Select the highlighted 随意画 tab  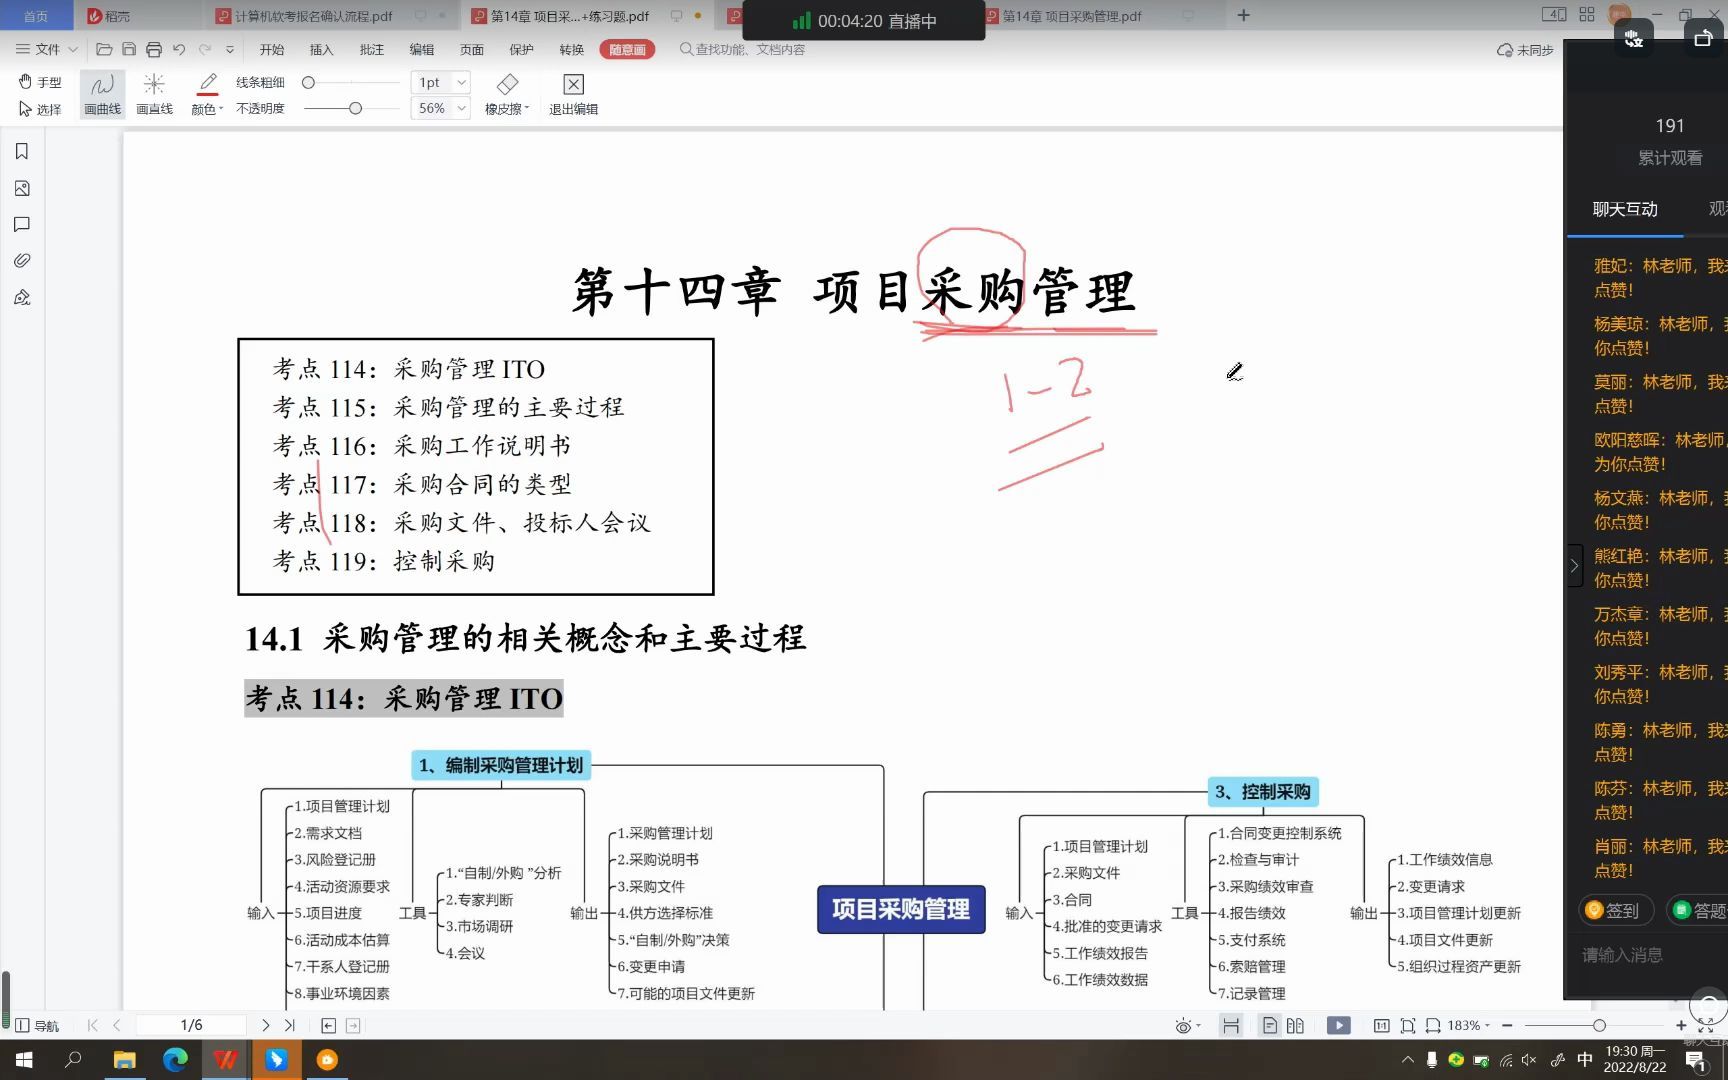pyautogui.click(x=627, y=49)
